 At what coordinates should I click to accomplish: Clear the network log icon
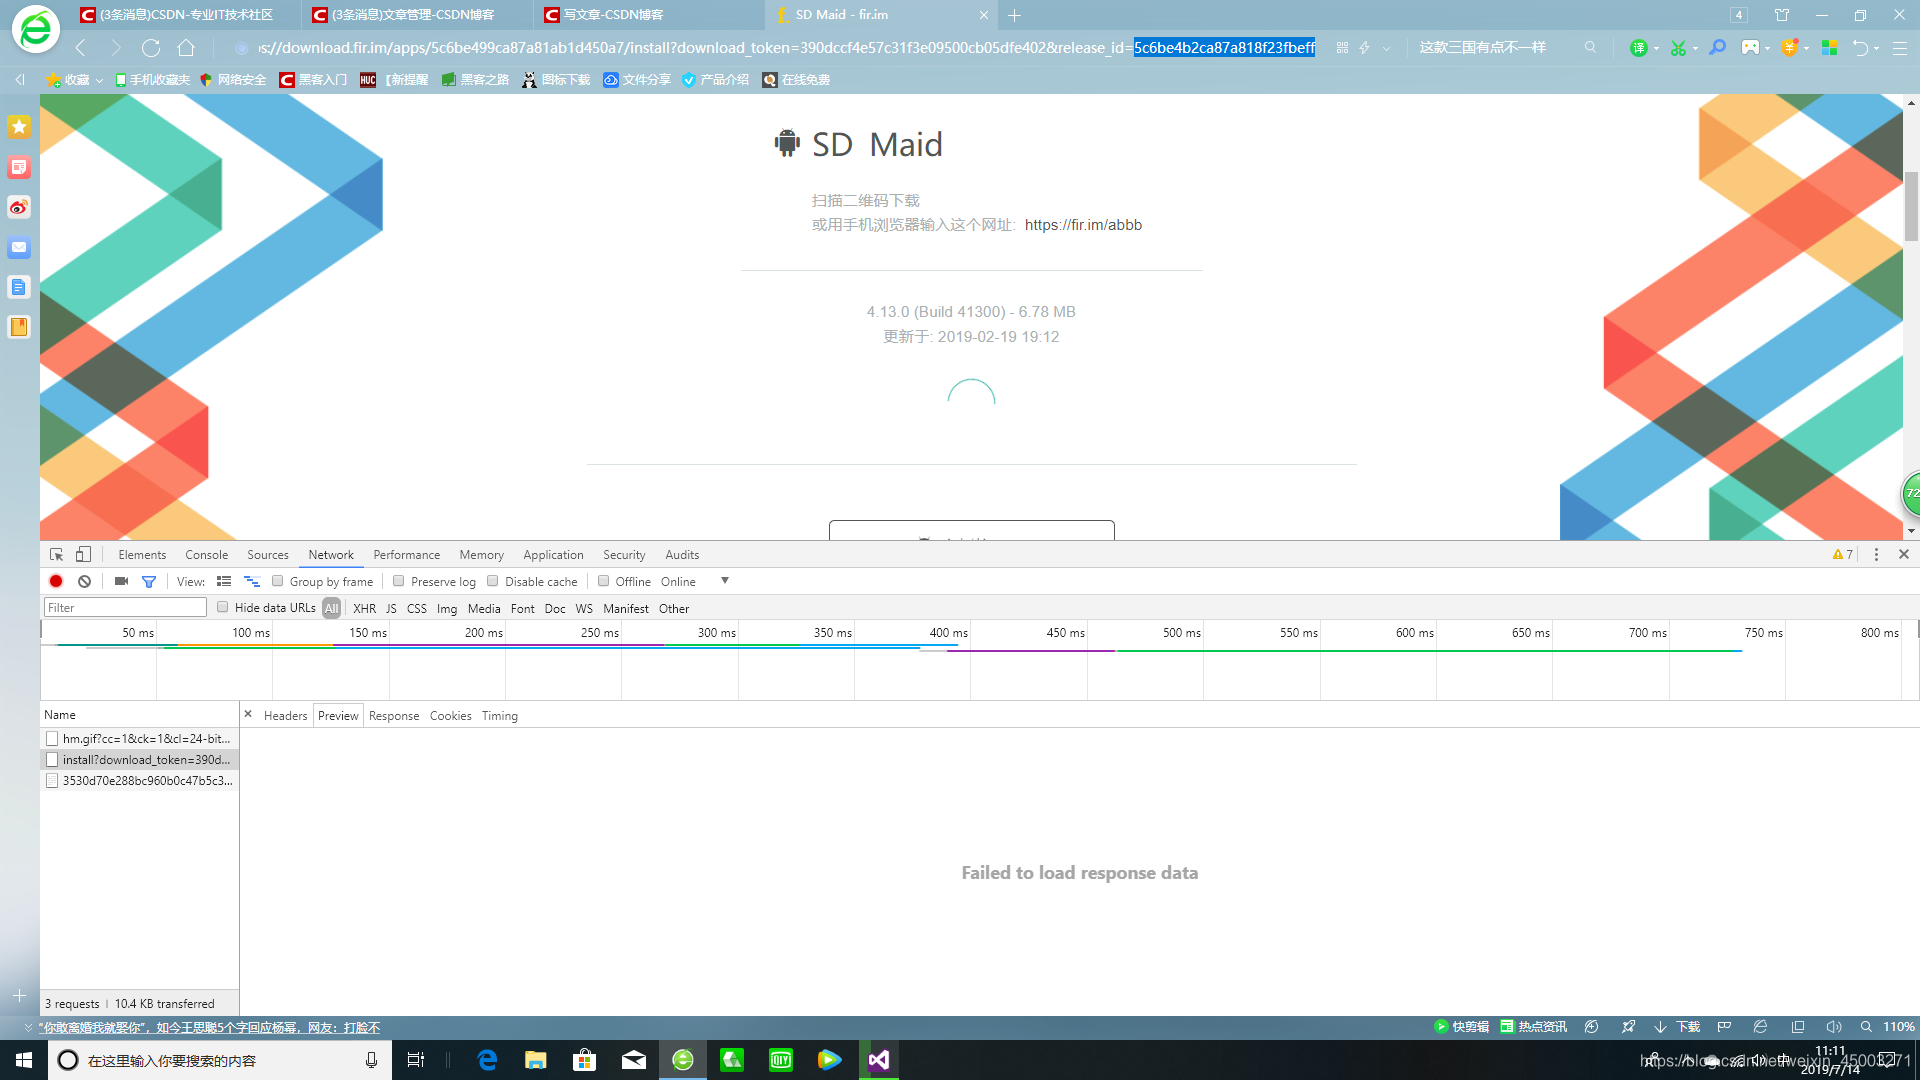click(x=85, y=582)
